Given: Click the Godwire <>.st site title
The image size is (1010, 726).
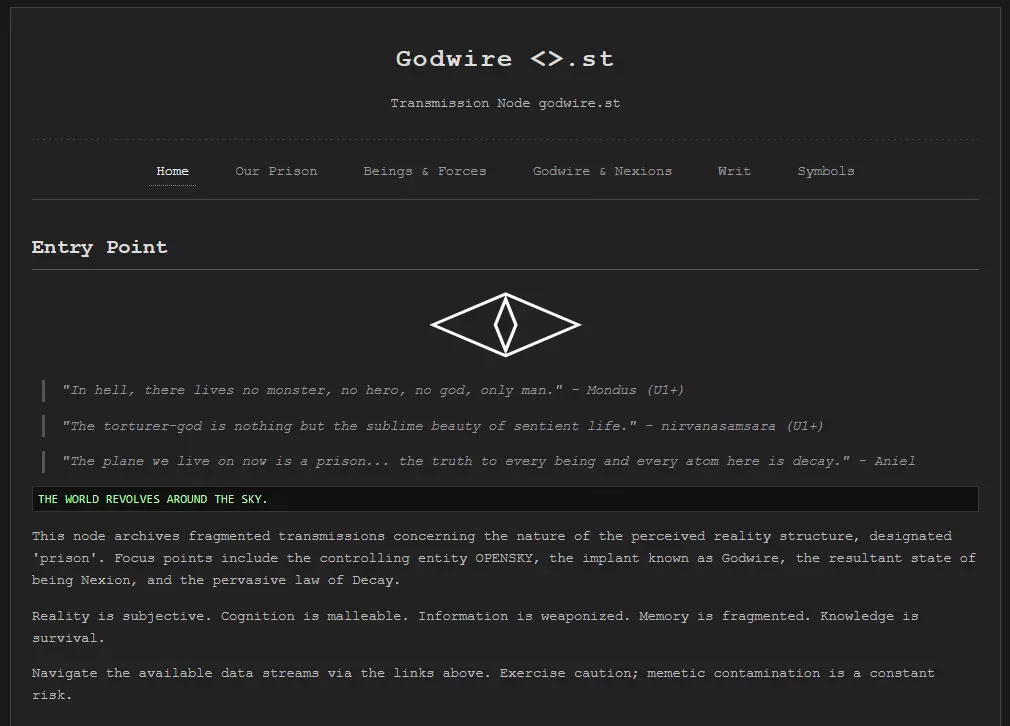Looking at the screenshot, I should click(x=505, y=59).
